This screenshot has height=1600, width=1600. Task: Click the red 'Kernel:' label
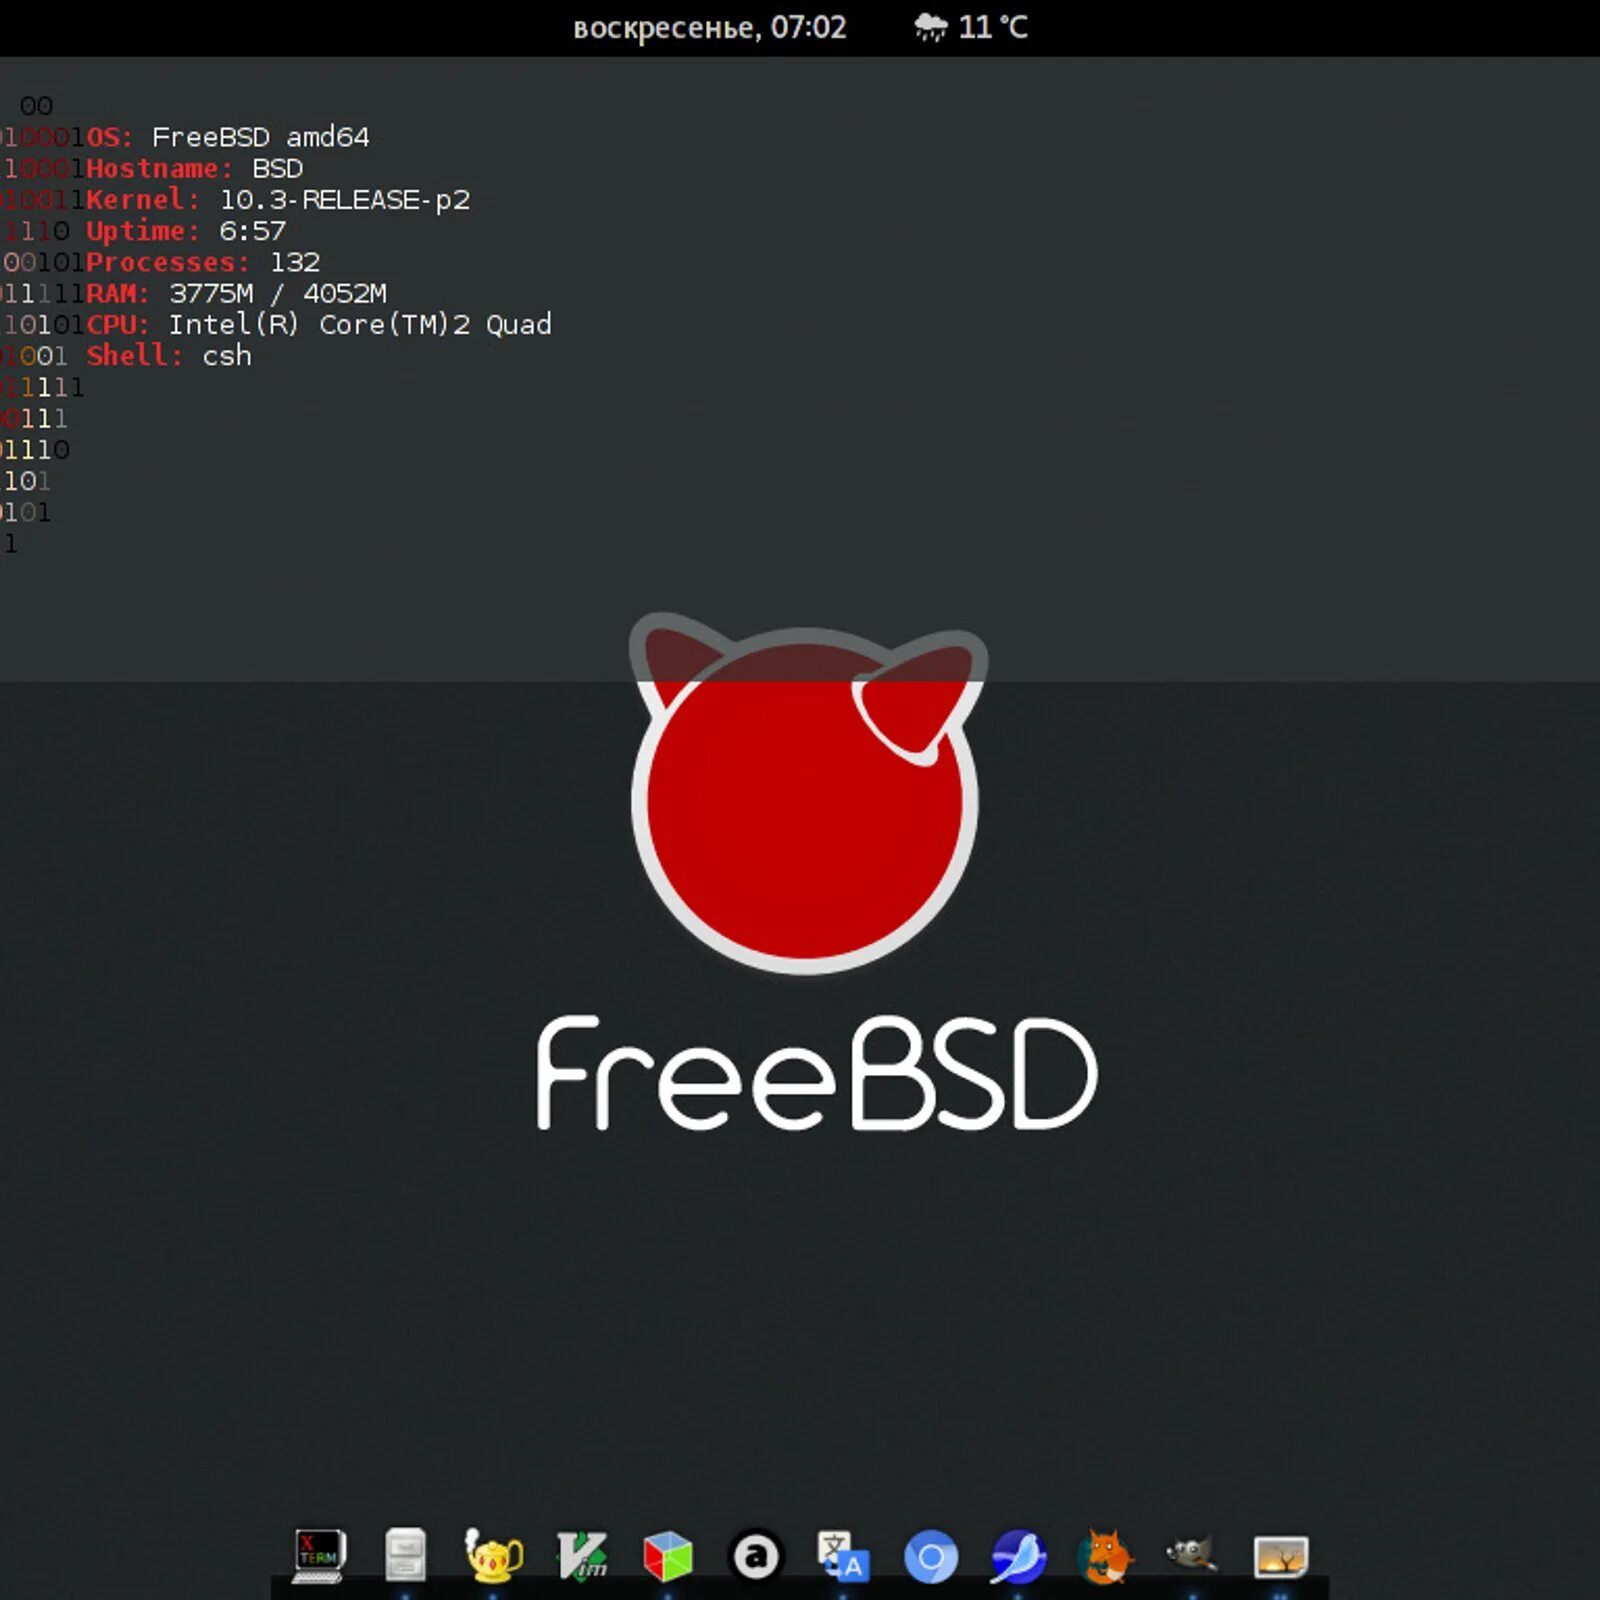click(x=143, y=200)
